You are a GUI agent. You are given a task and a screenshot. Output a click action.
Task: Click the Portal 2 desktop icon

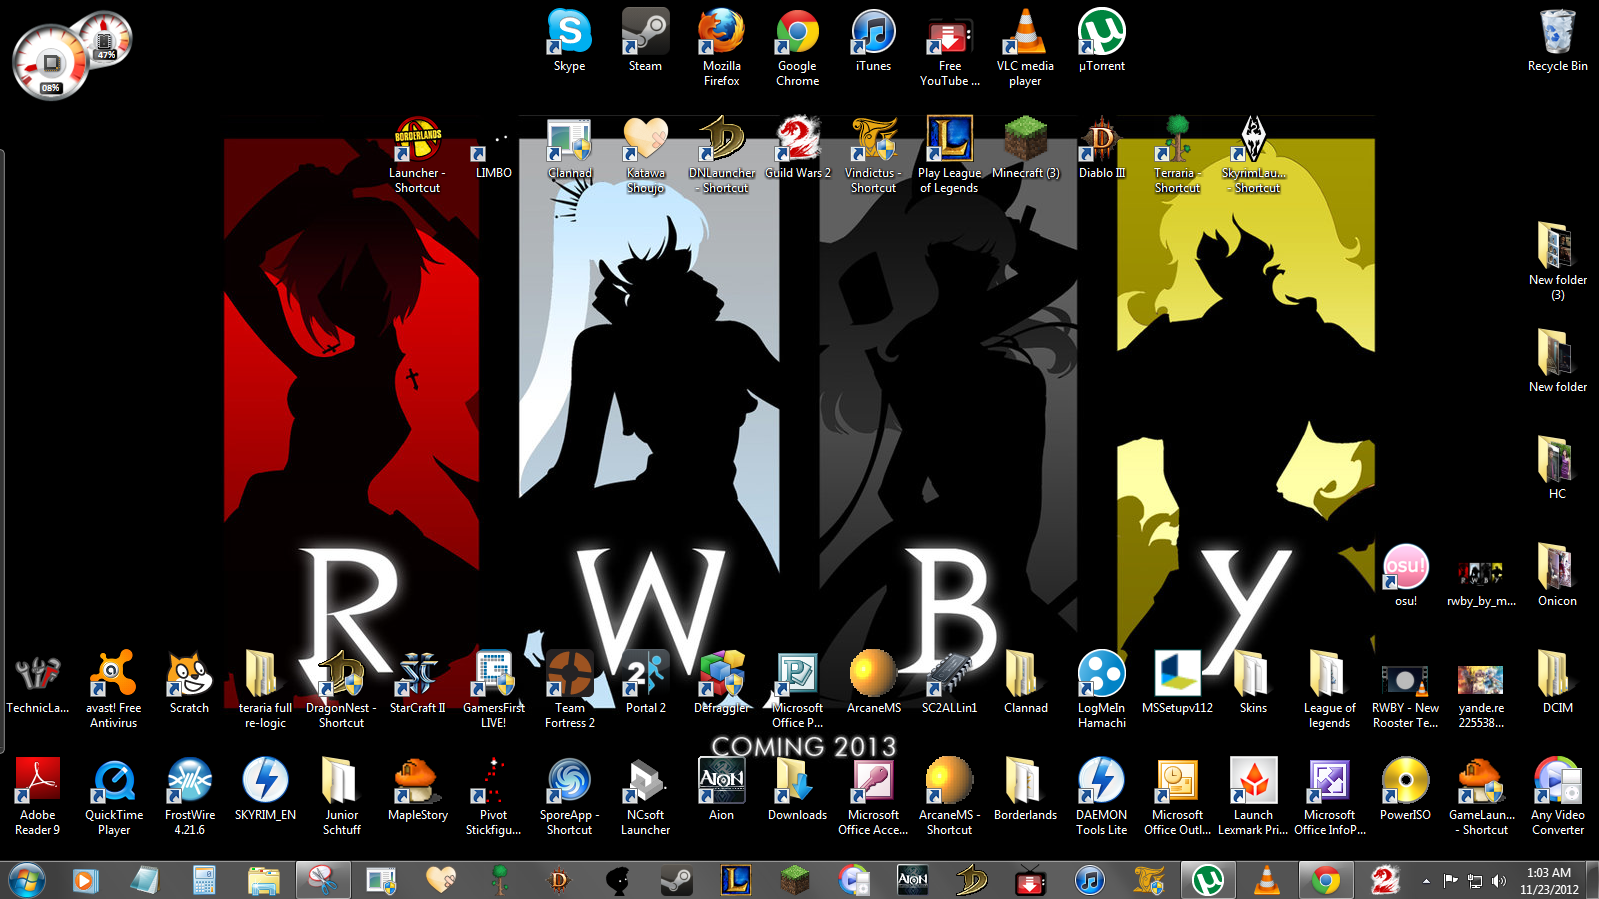[645, 683]
